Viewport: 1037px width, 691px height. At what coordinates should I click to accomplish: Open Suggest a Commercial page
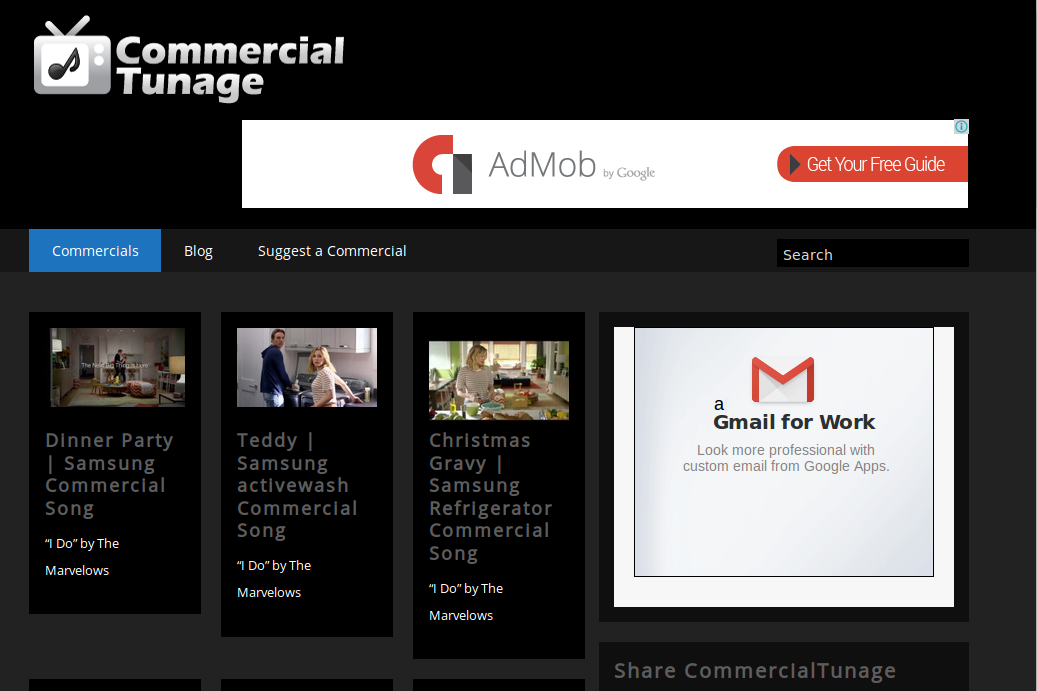tap(332, 251)
